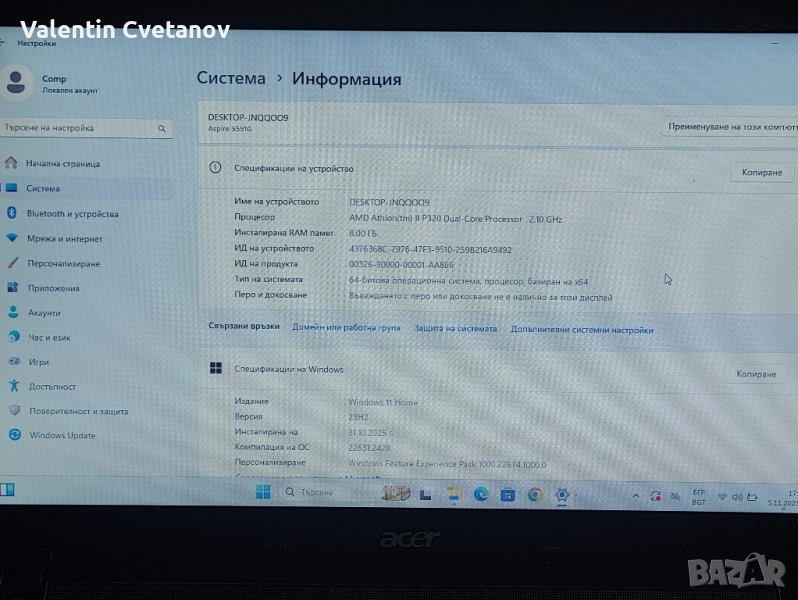Viewport: 798px width, 600px height.
Task: Open Microsoft Store from taskbar
Action: click(x=508, y=494)
